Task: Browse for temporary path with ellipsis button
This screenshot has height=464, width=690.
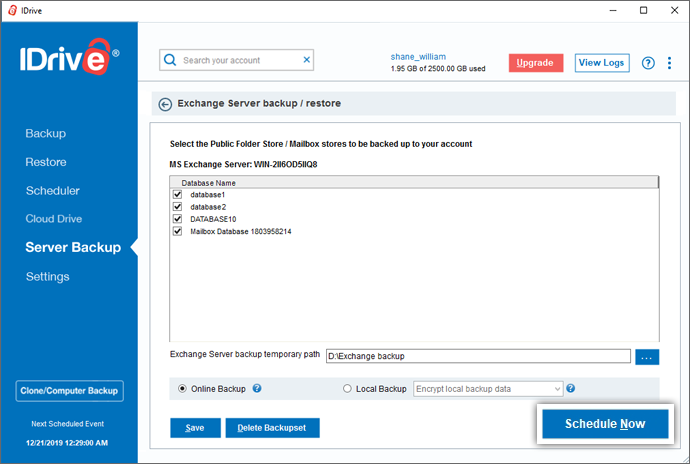Action: [x=647, y=357]
